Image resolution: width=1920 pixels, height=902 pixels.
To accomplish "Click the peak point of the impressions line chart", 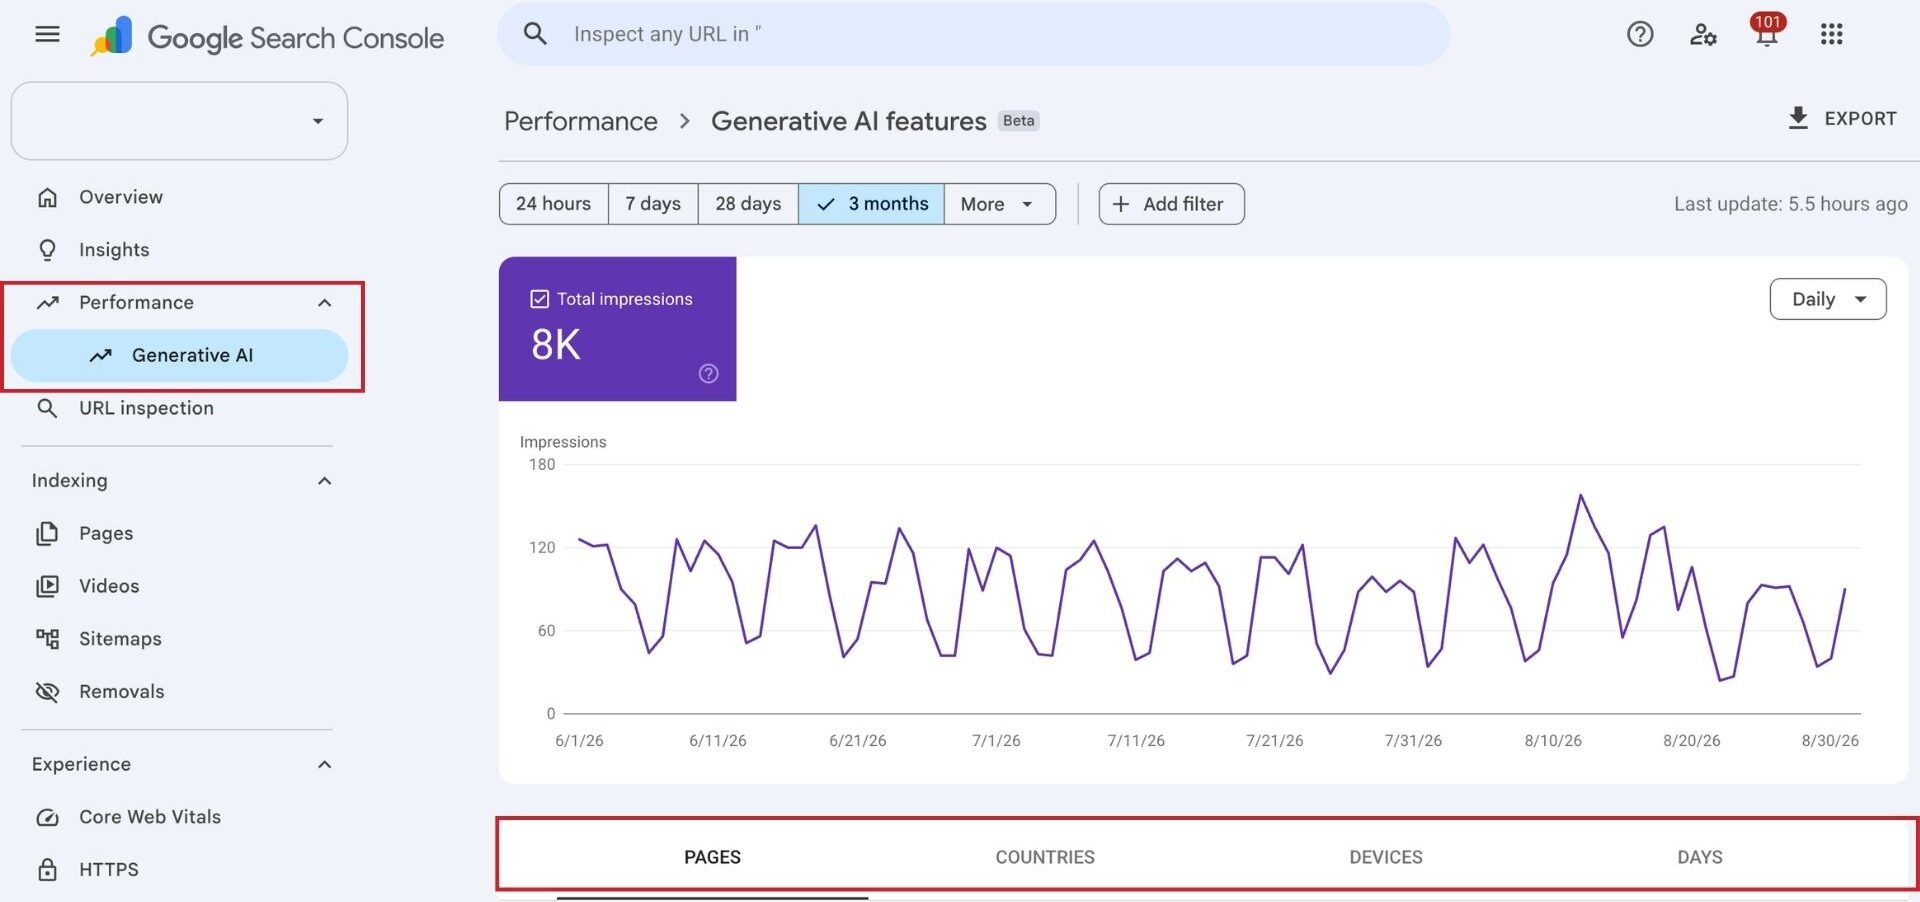I will 1581,495.
